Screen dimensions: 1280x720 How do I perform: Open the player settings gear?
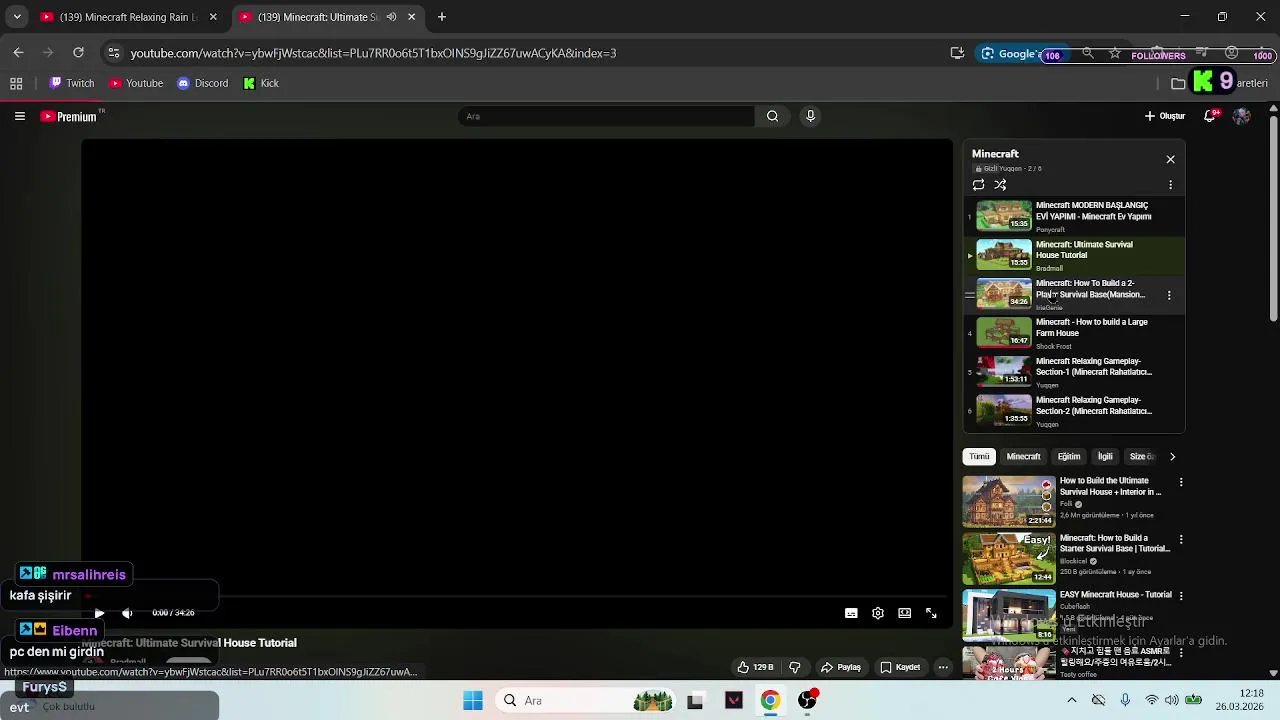tap(878, 613)
